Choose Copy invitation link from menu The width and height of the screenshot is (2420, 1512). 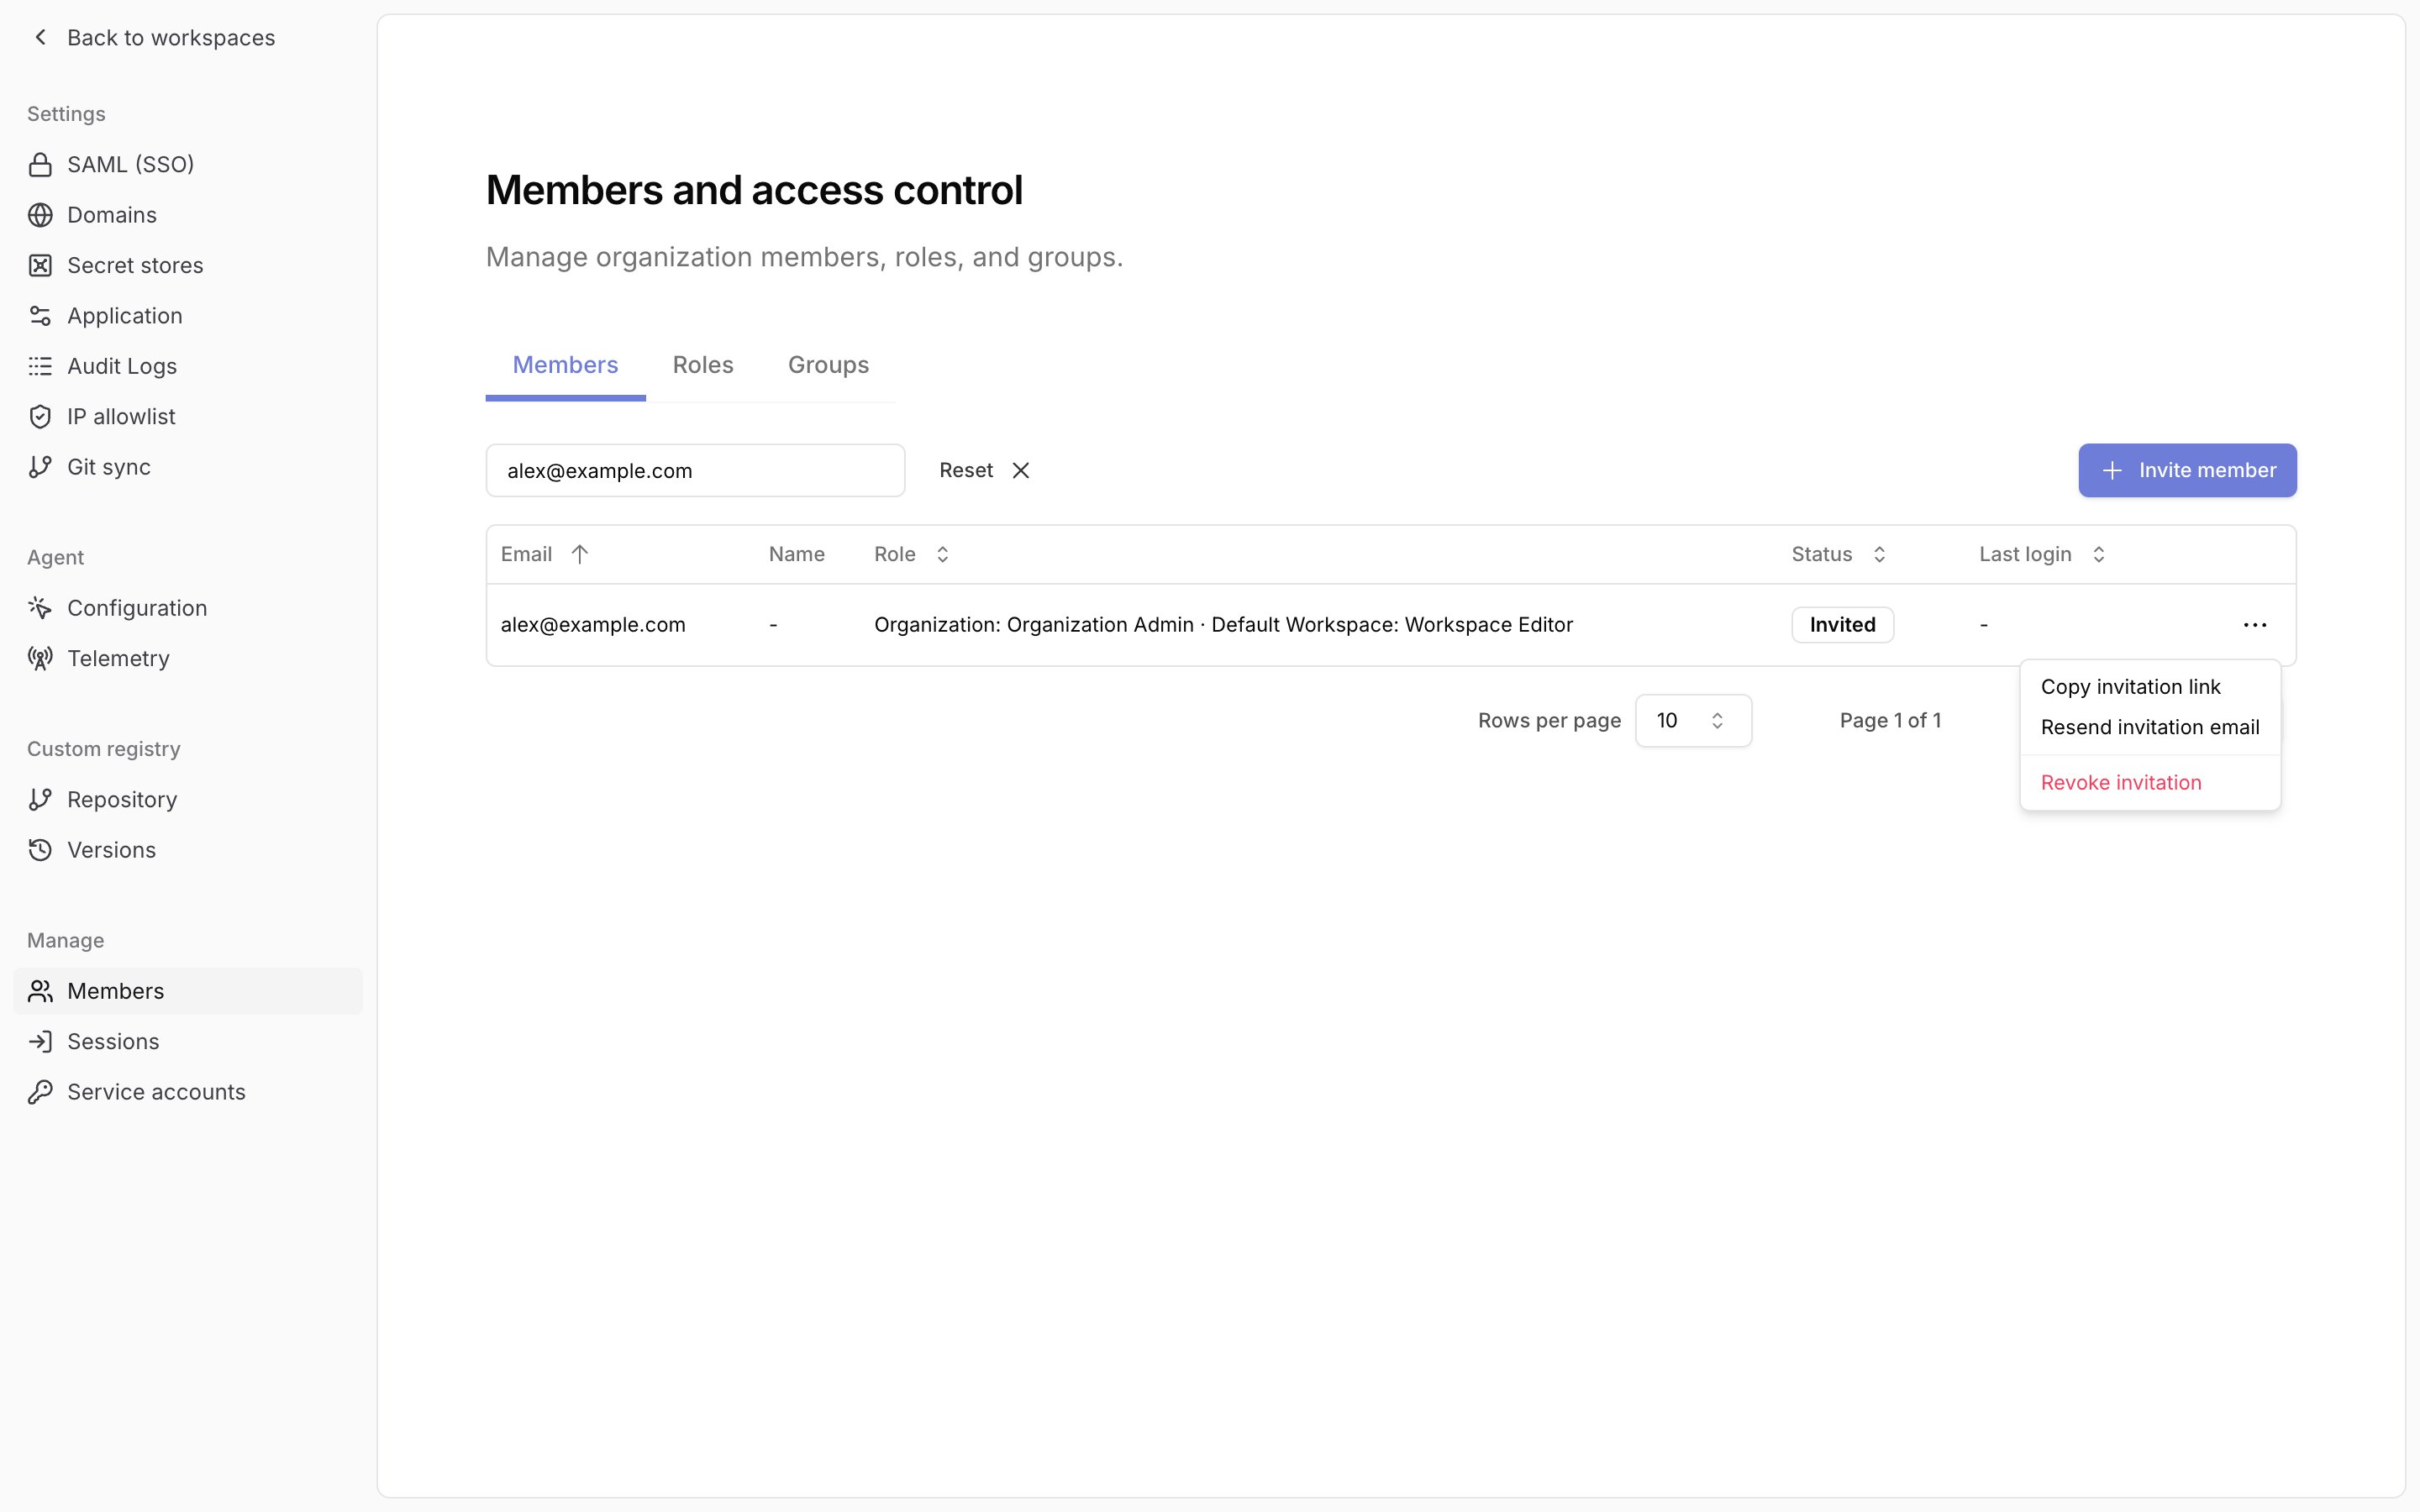2150,687
